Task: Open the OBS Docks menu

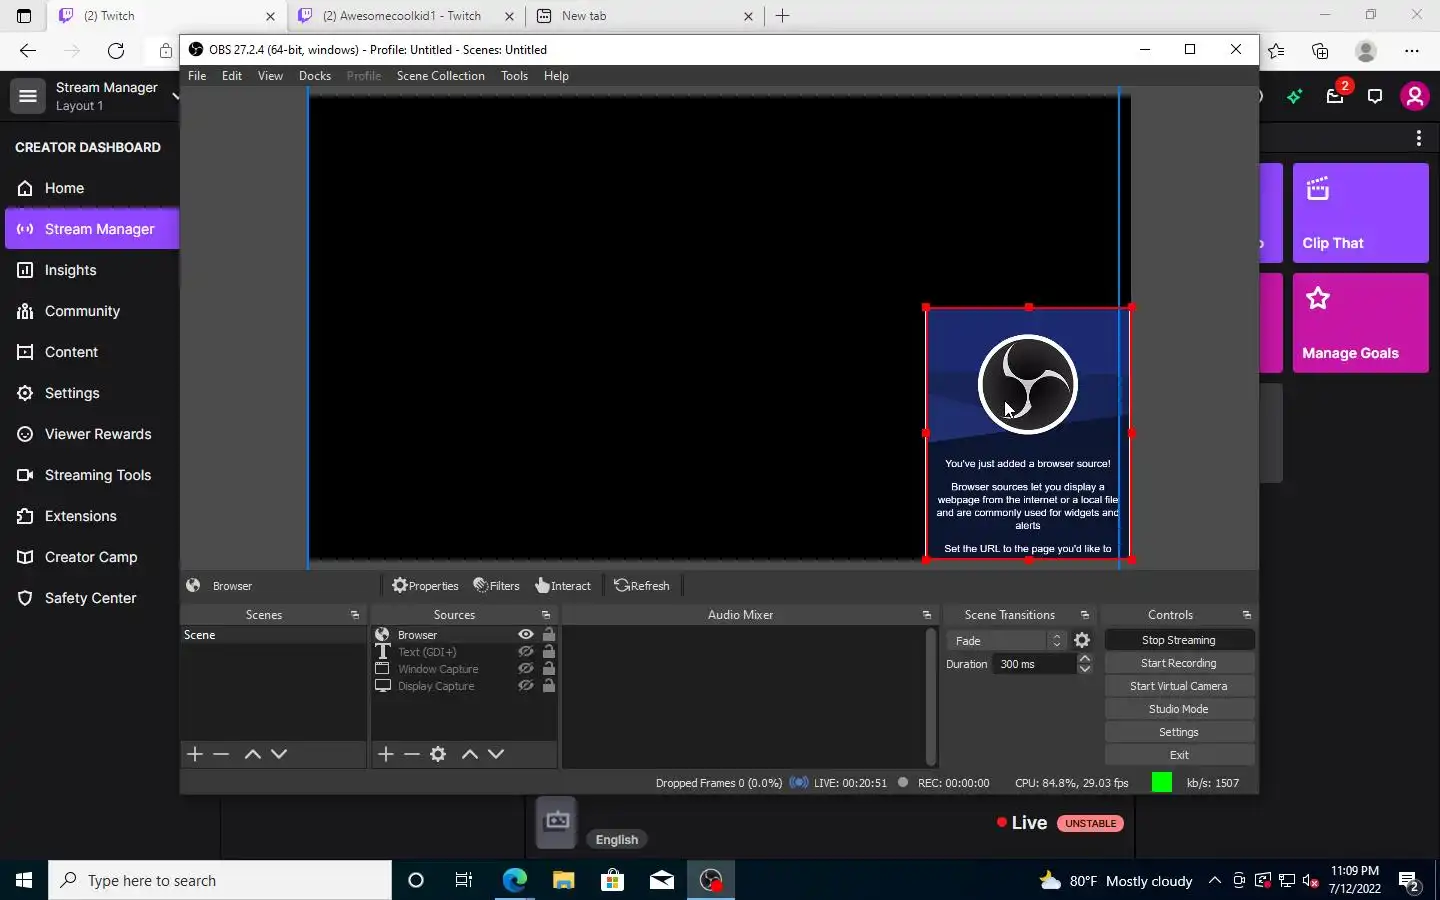Action: pos(315,76)
